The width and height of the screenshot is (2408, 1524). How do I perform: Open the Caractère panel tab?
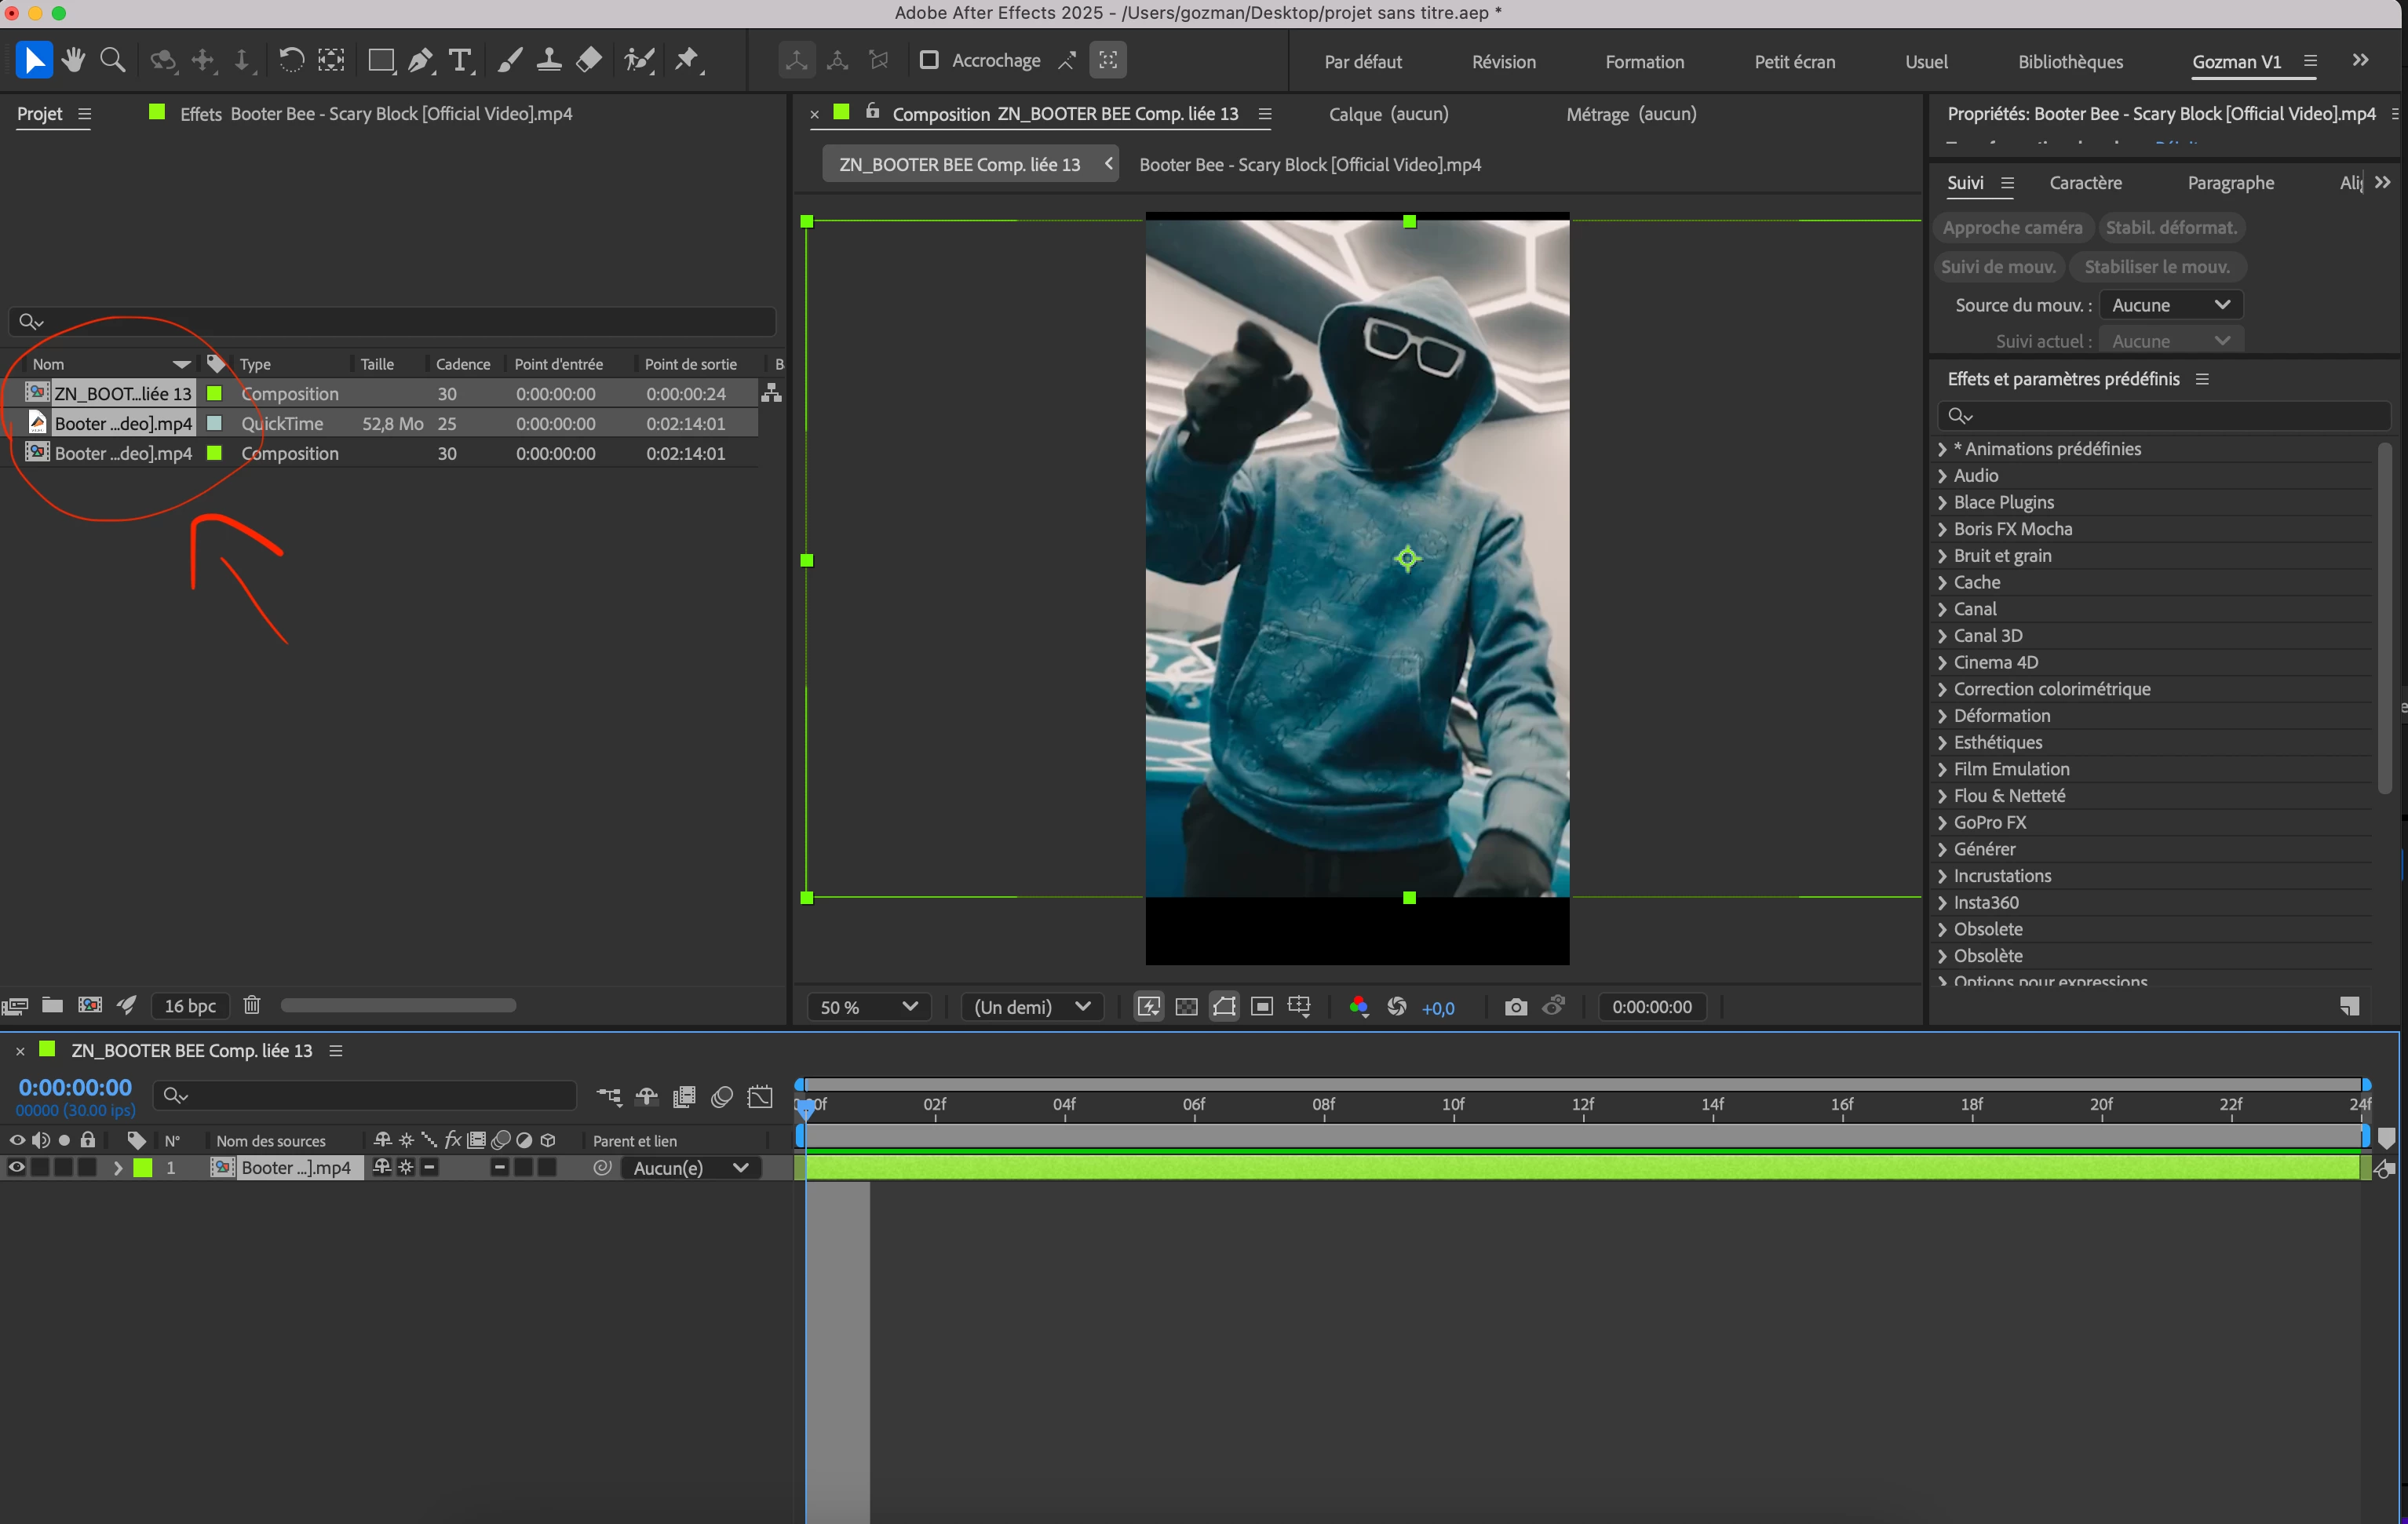point(2085,183)
